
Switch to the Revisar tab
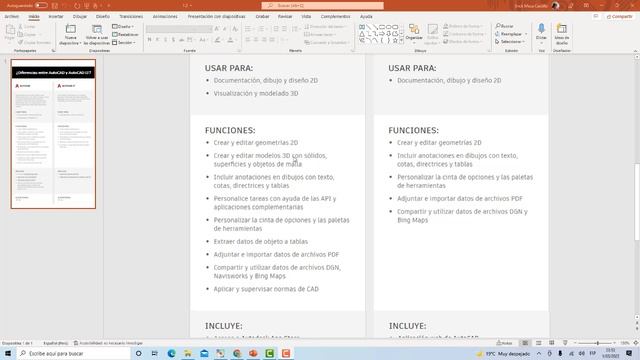[285, 17]
